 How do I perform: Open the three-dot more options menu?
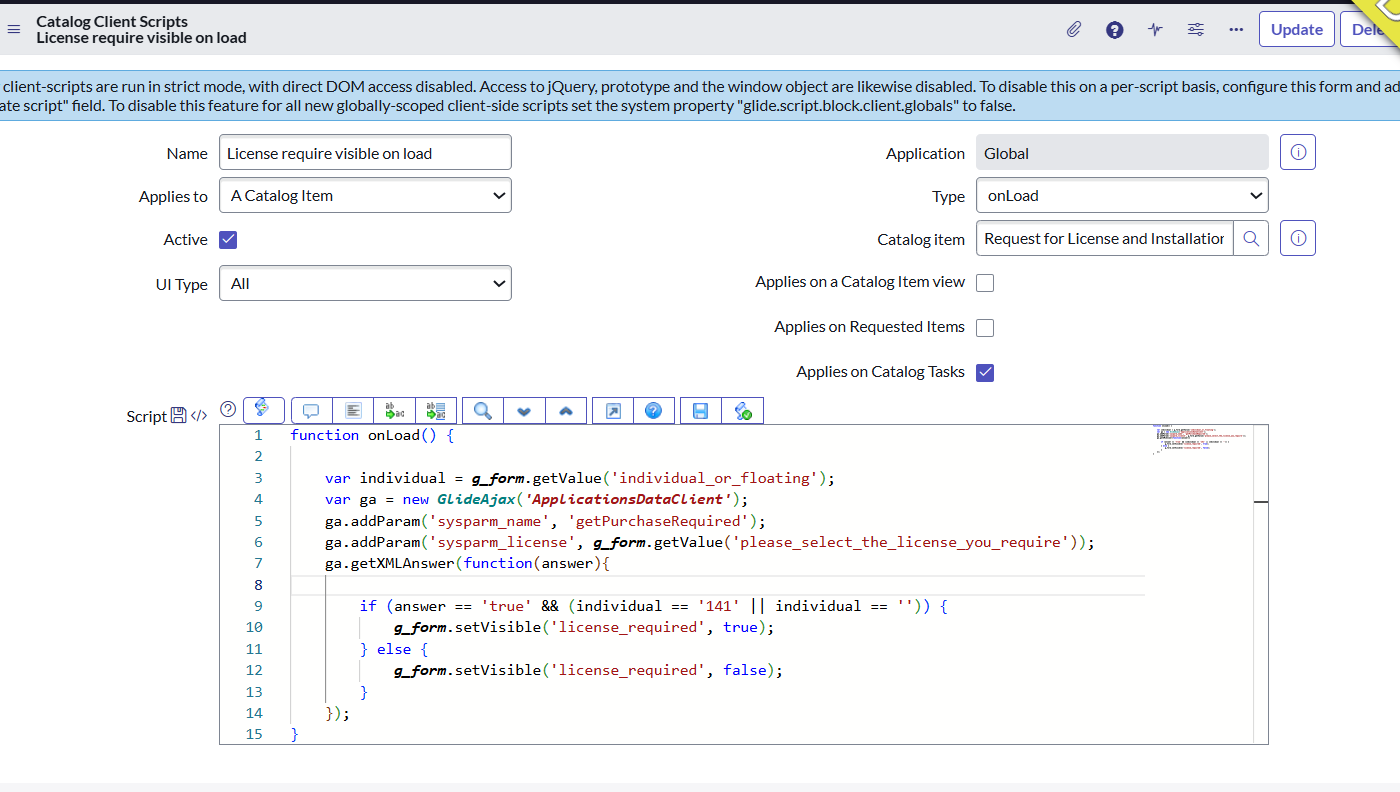coord(1236,30)
